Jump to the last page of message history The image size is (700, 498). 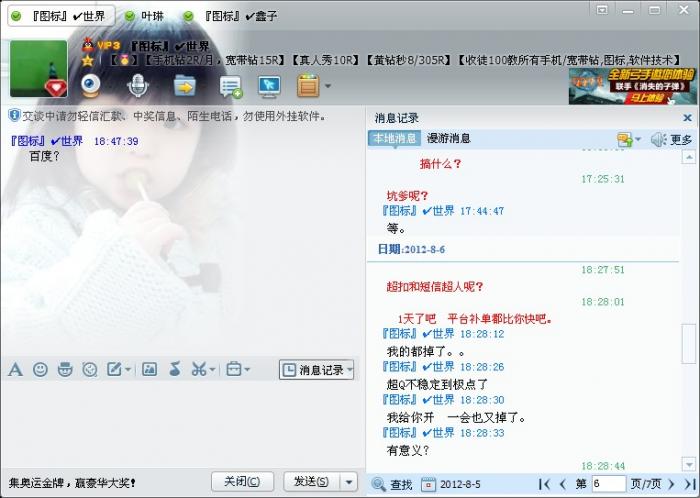coord(690,484)
